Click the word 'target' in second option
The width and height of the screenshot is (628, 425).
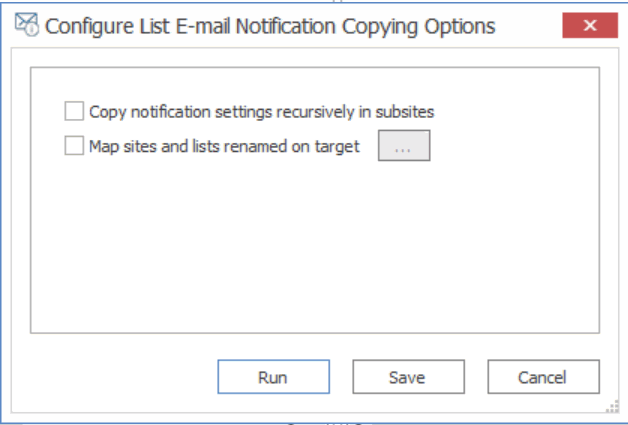[337, 147]
